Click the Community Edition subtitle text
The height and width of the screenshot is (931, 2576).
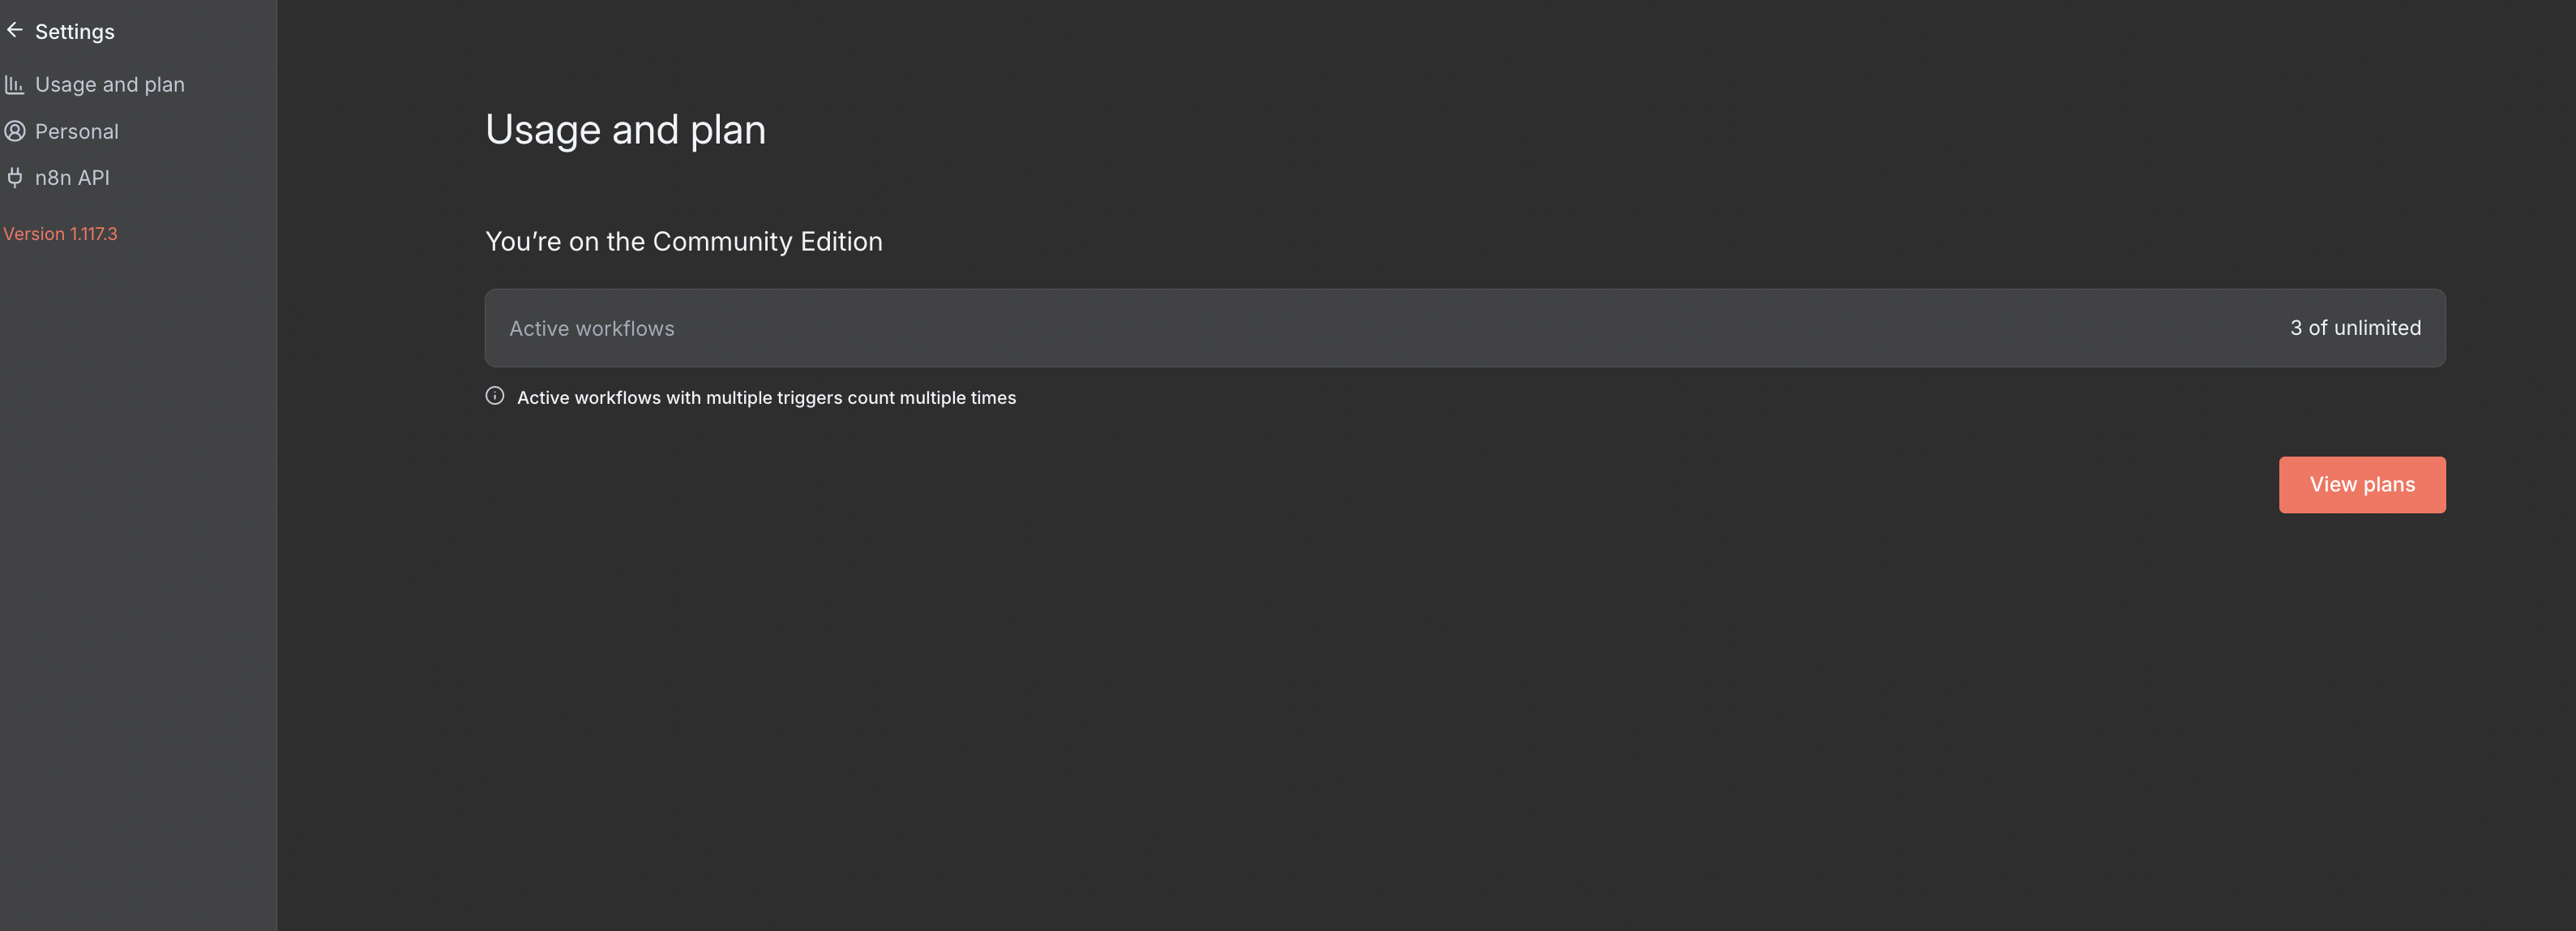pos(684,242)
